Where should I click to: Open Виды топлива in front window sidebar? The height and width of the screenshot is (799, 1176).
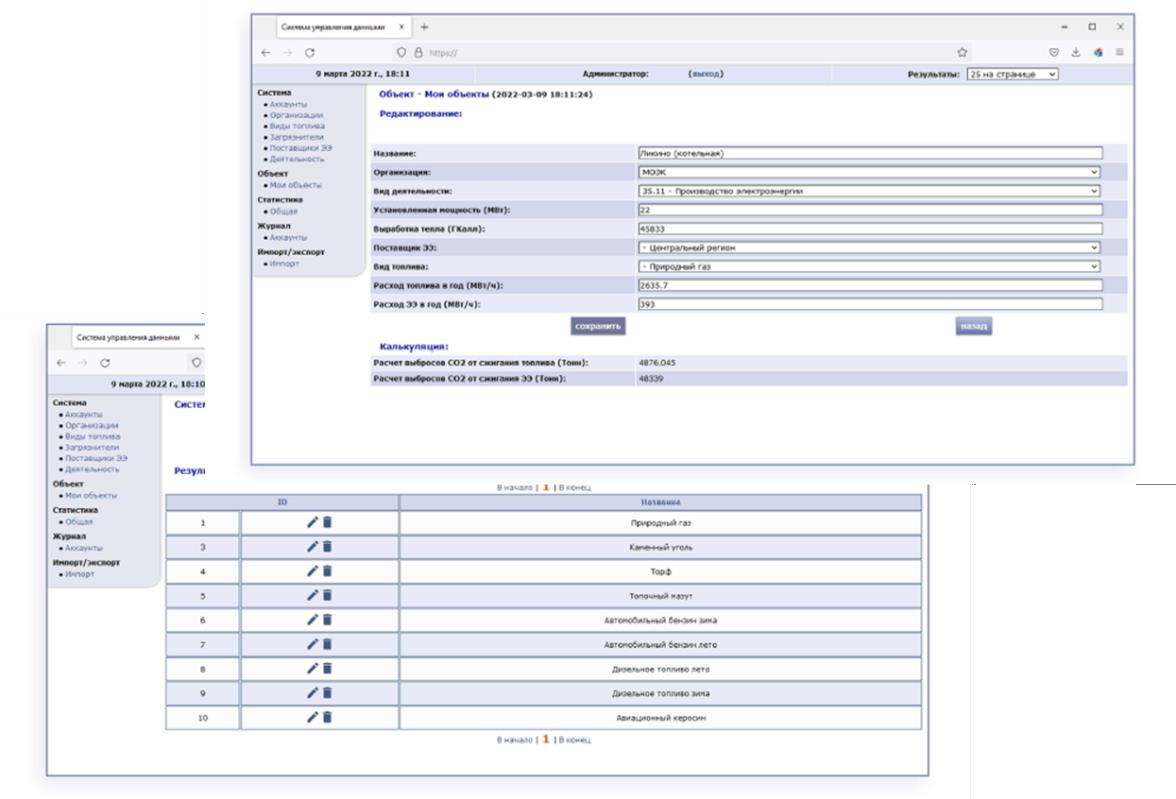point(297,126)
